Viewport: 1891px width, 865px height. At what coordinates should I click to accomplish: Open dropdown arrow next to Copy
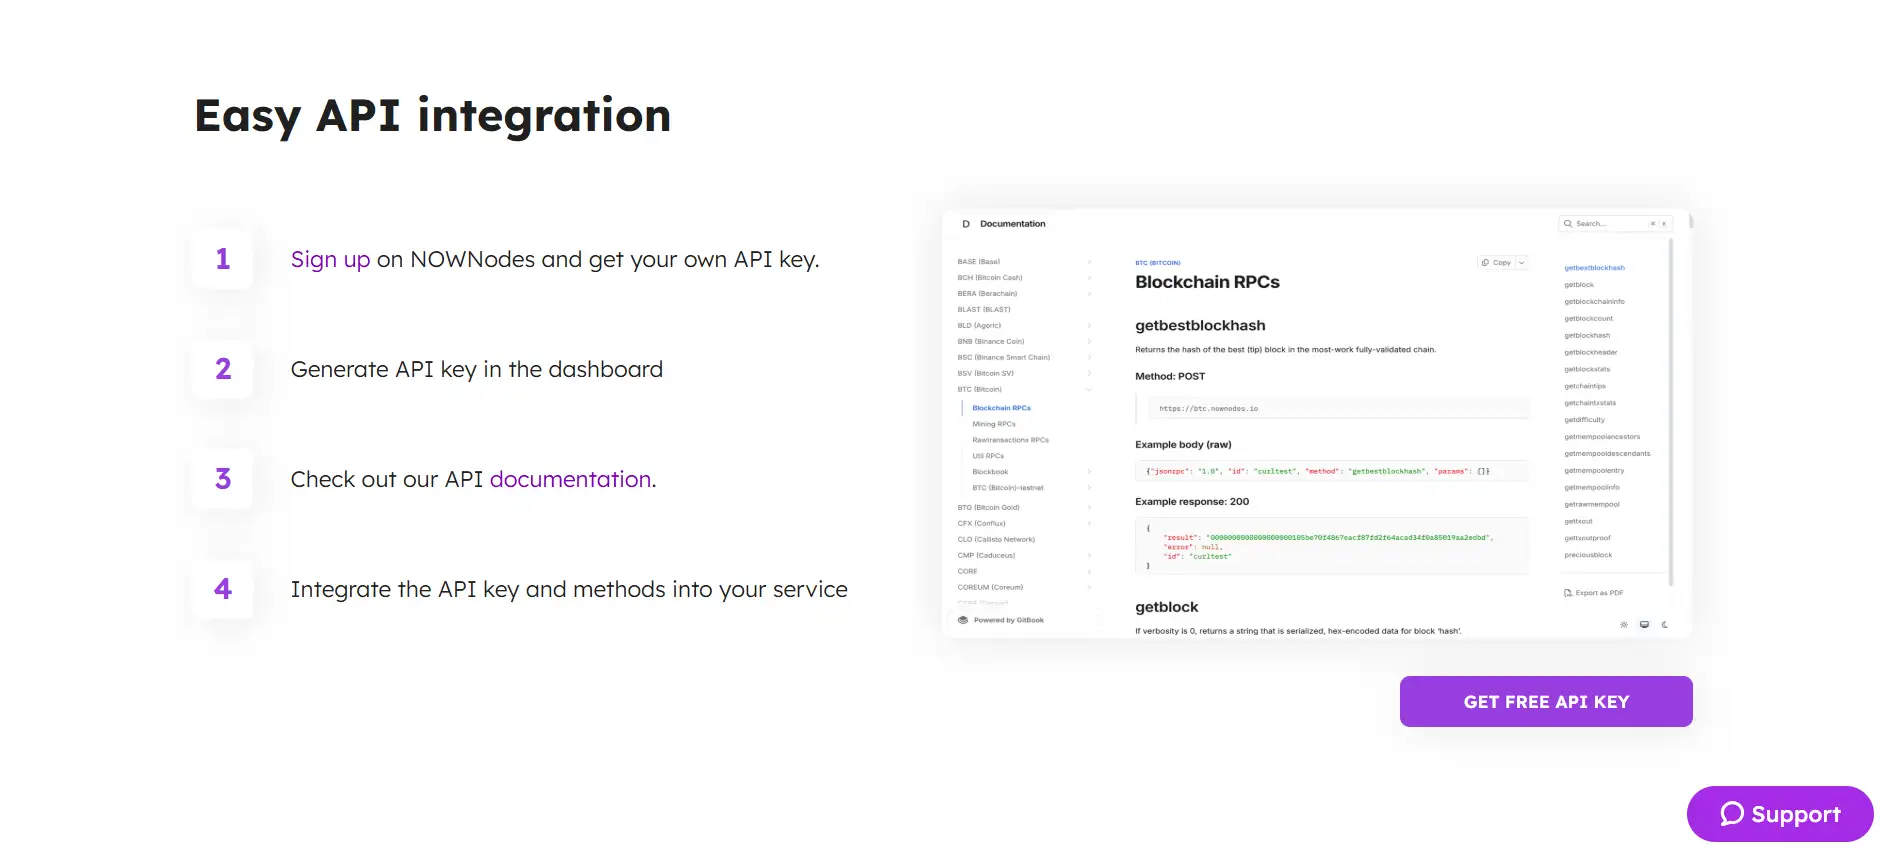tap(1522, 263)
